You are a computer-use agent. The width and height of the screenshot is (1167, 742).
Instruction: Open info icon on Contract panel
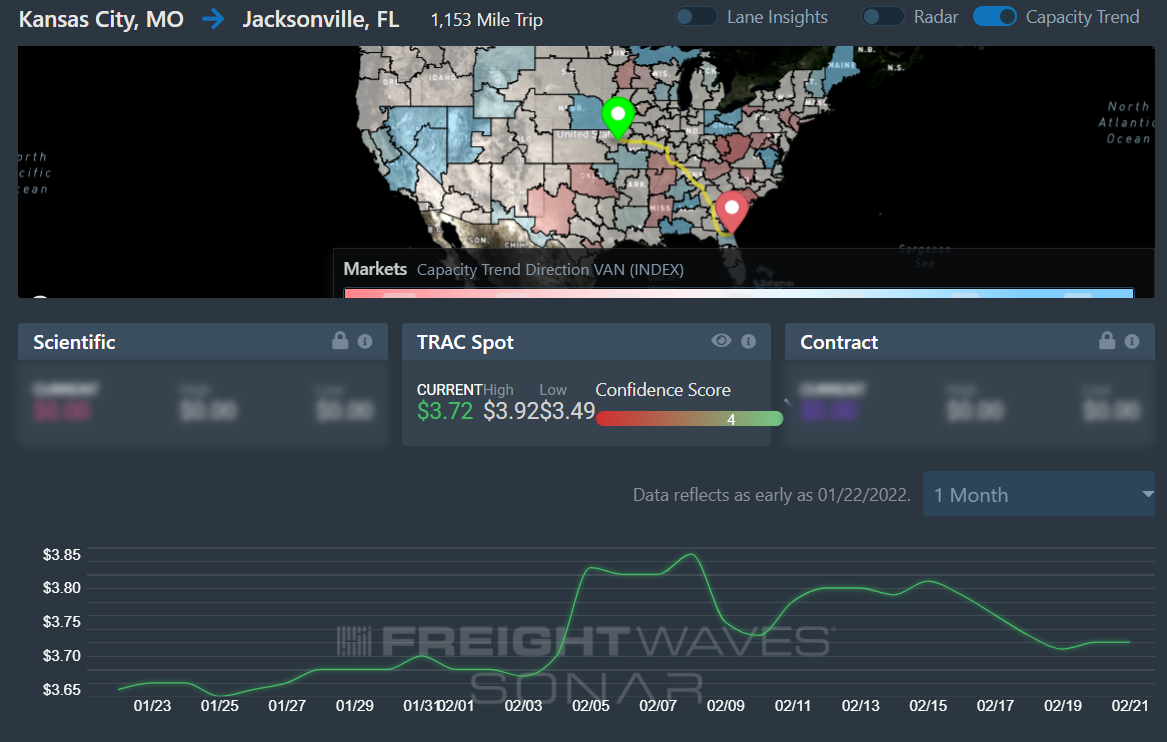pos(1132,341)
